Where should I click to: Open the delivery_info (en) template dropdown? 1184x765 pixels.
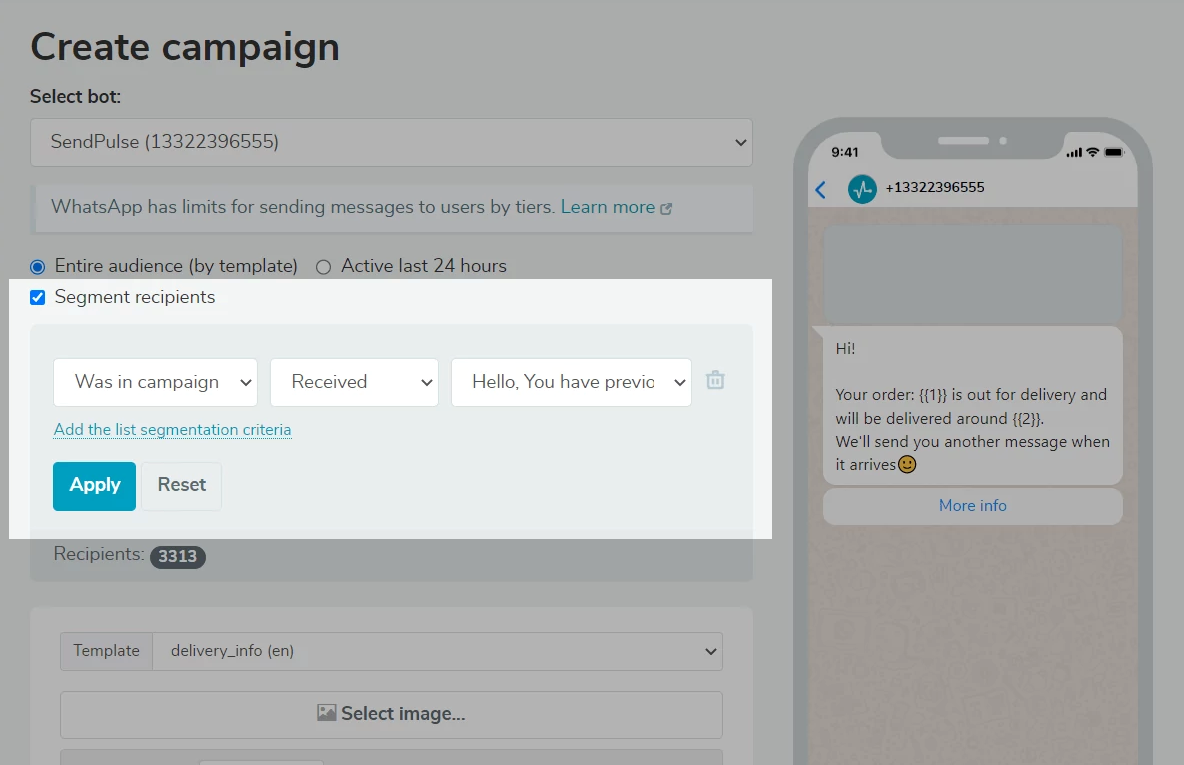tap(437, 651)
